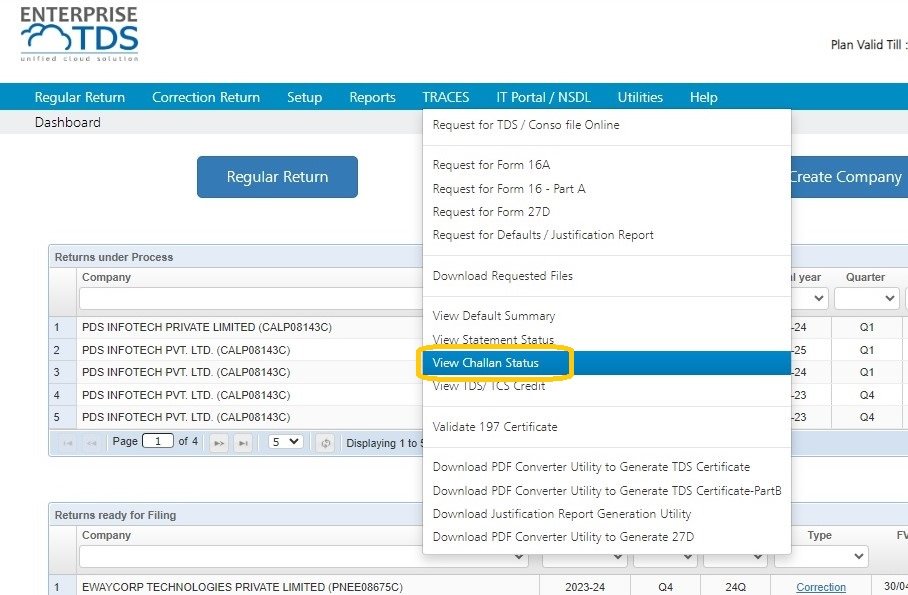The width and height of the screenshot is (908, 595).
Task: Click the blue Regular Return button
Action: pyautogui.click(x=277, y=177)
